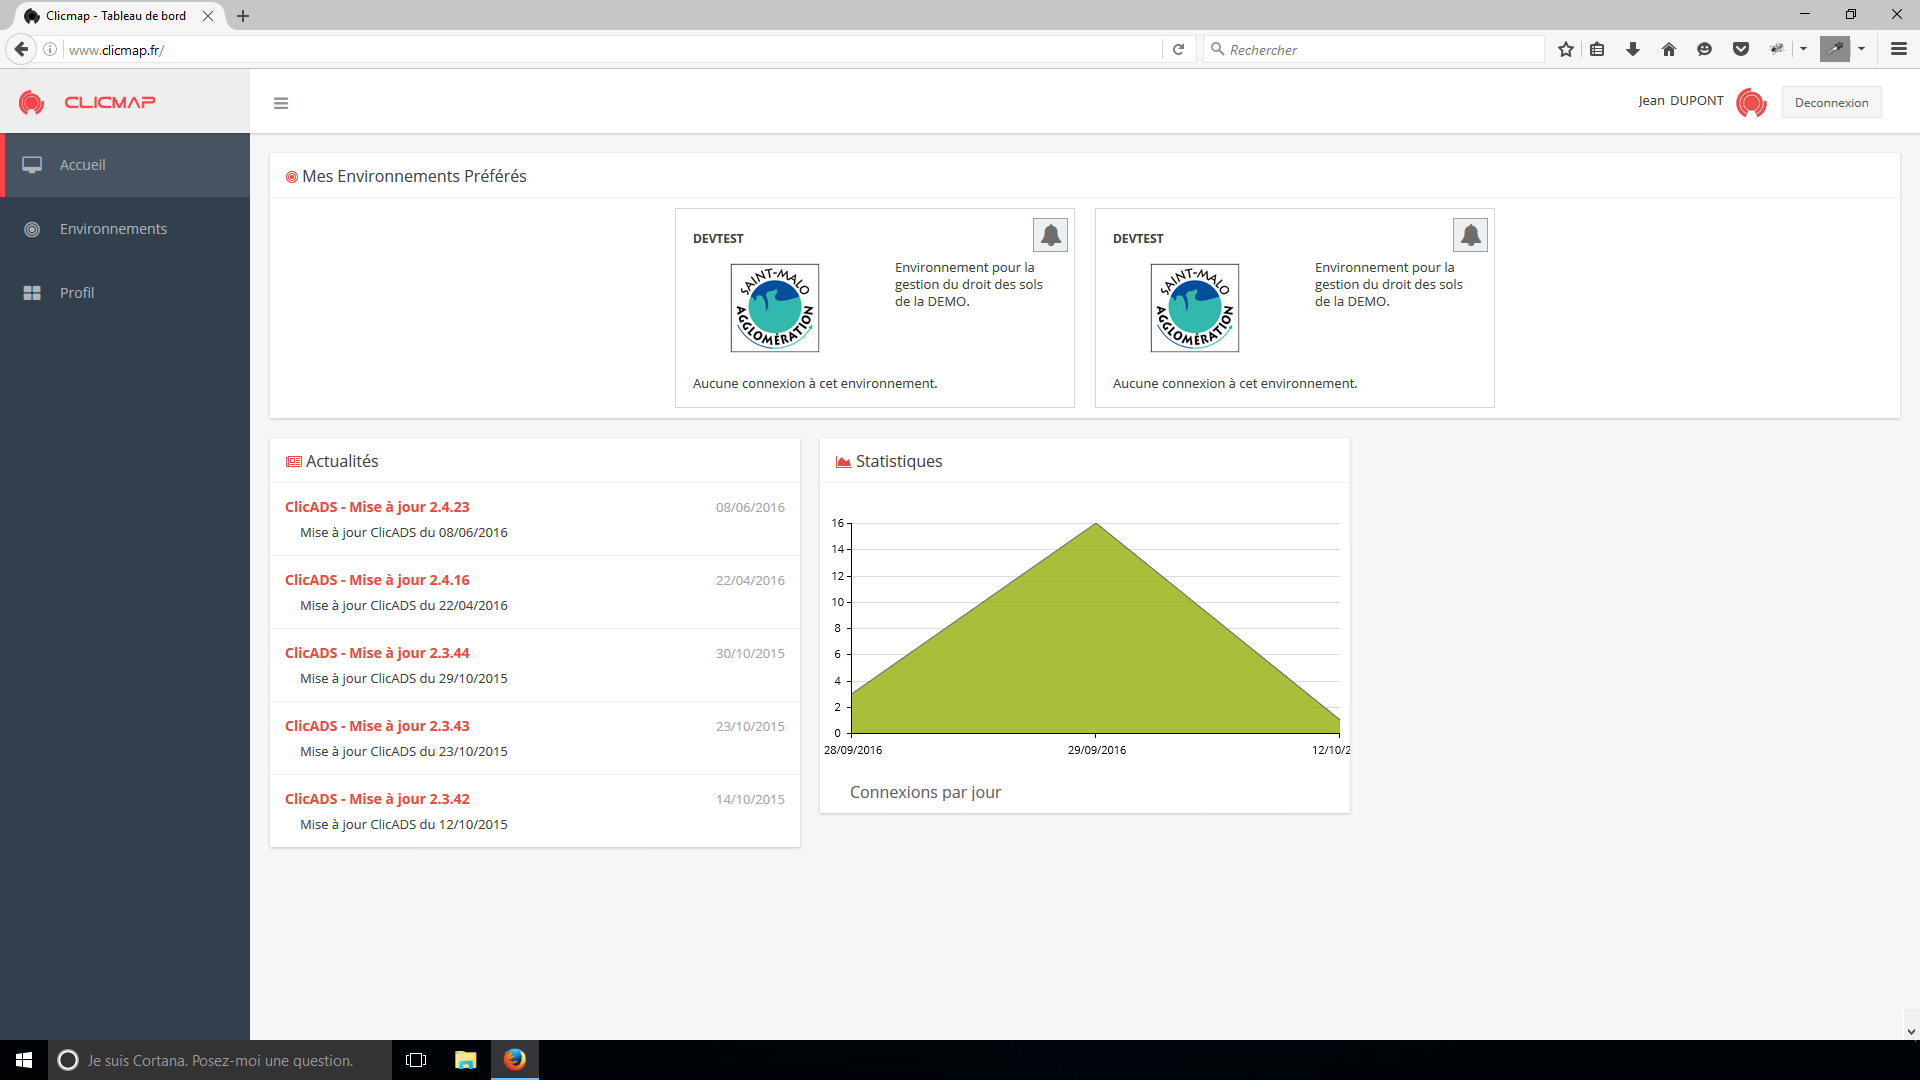Click the chart icon beside Statistiques
Screen dimensions: 1920x1080
pyautogui.click(x=843, y=462)
